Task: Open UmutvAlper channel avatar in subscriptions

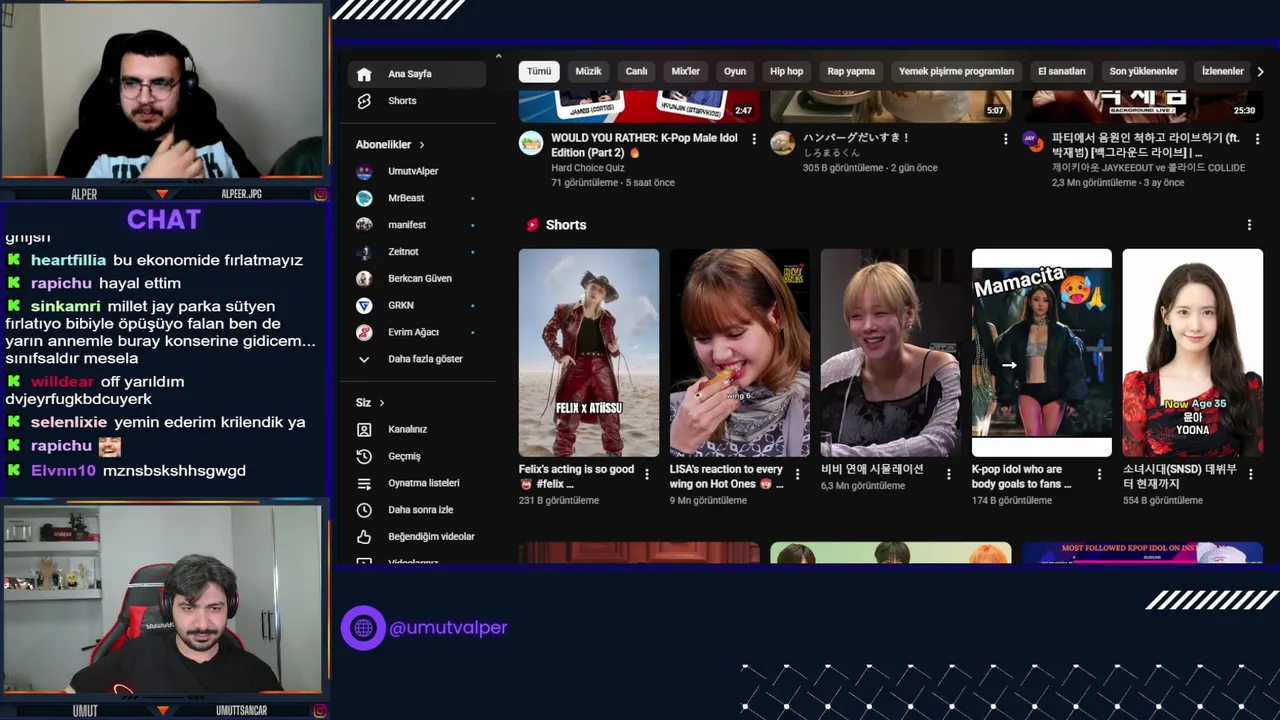Action: [364, 171]
